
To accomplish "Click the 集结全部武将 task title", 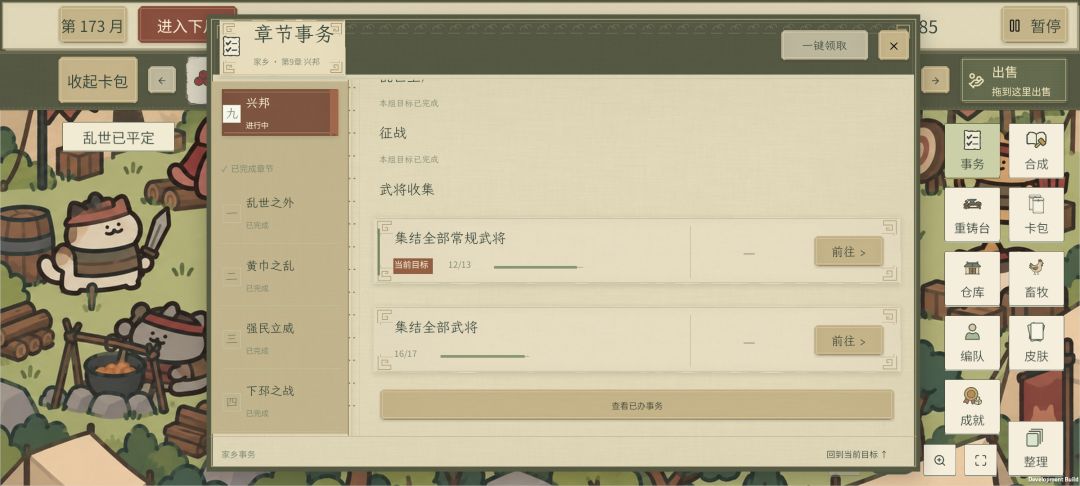I will pyautogui.click(x=436, y=328).
